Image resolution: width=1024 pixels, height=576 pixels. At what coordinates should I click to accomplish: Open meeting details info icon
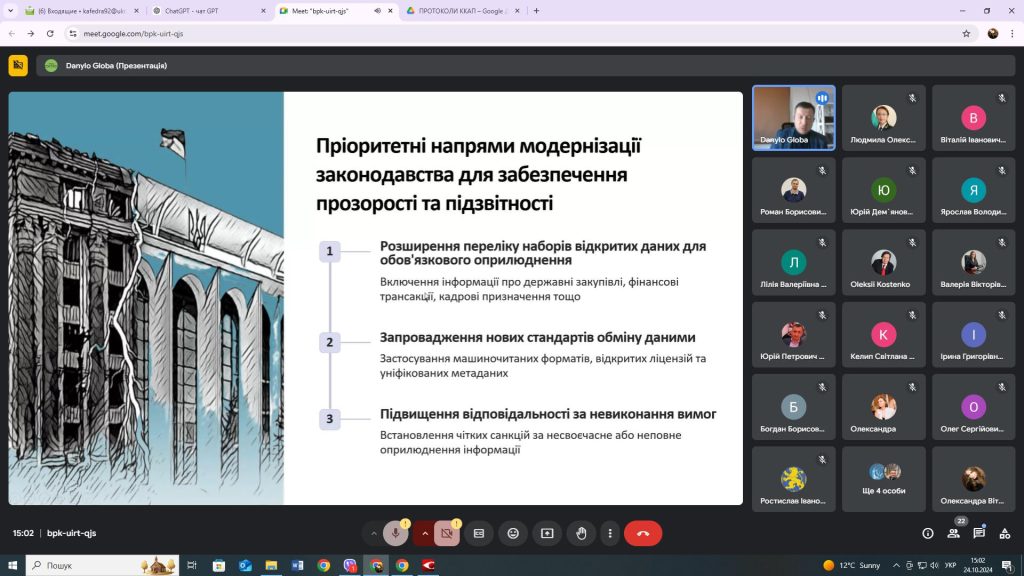click(928, 534)
